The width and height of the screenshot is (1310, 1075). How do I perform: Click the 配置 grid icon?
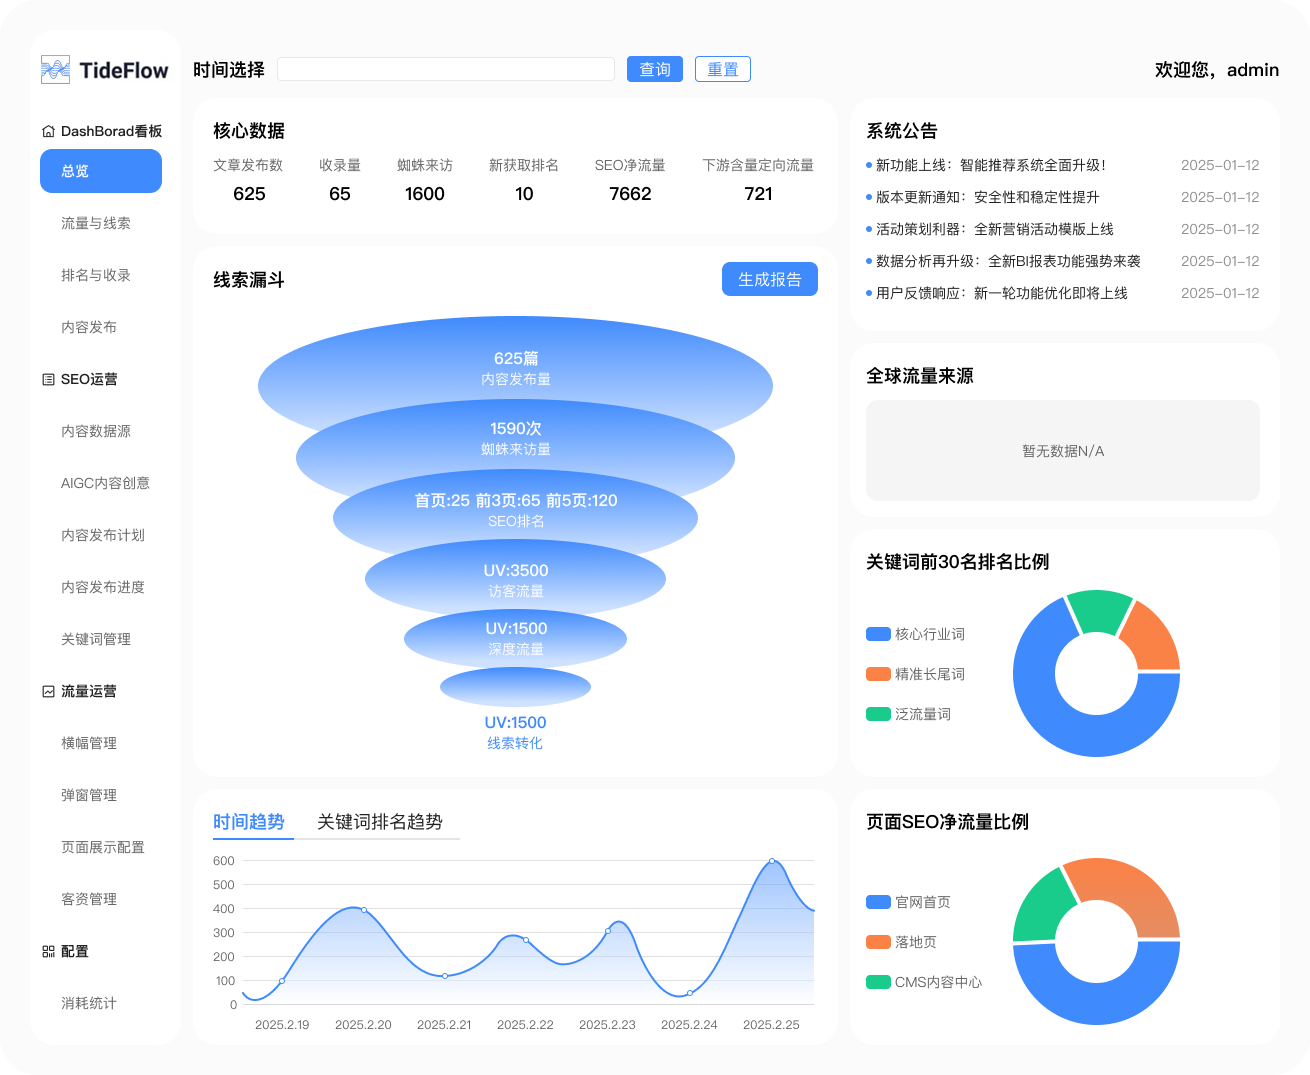tap(48, 951)
